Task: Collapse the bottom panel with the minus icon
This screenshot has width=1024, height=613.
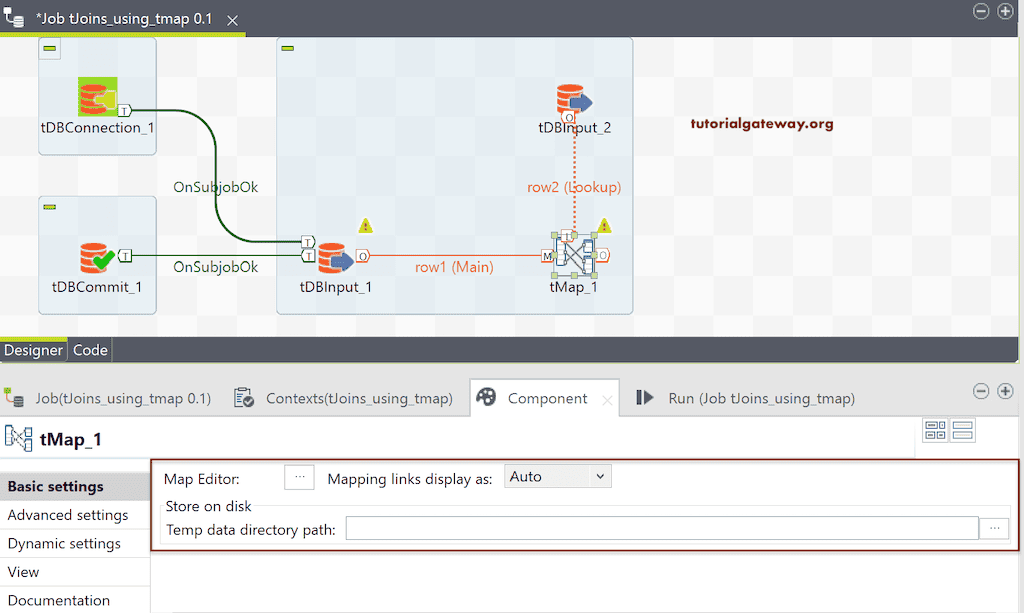Action: (981, 391)
